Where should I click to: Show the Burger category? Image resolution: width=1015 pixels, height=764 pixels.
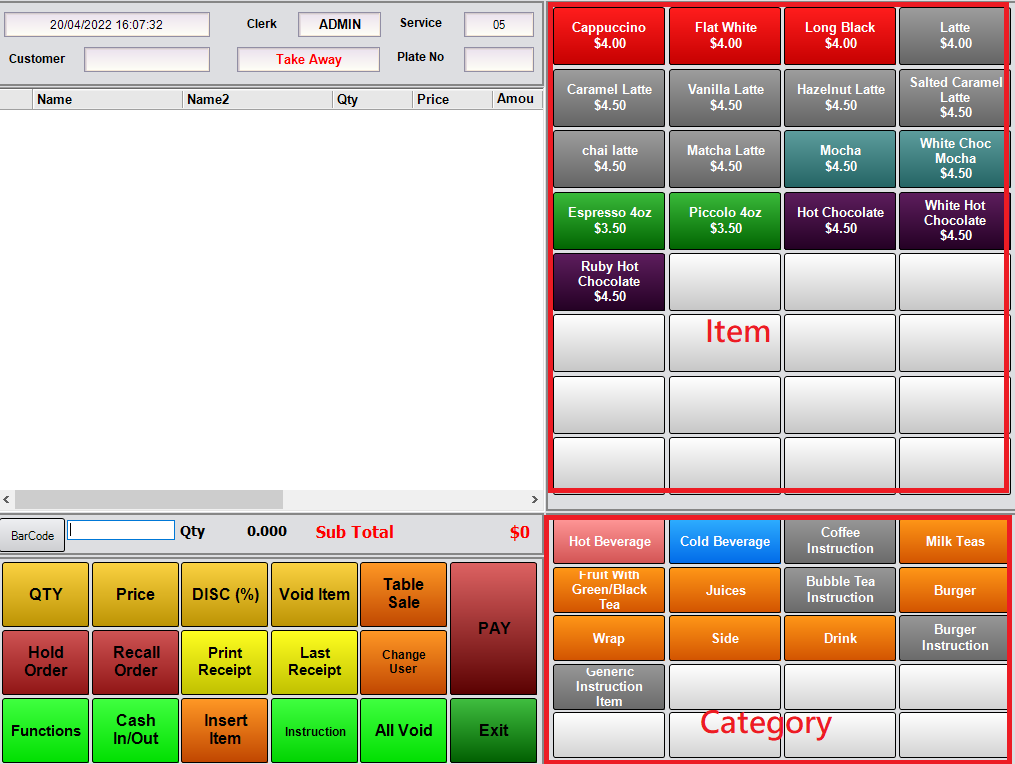955,590
